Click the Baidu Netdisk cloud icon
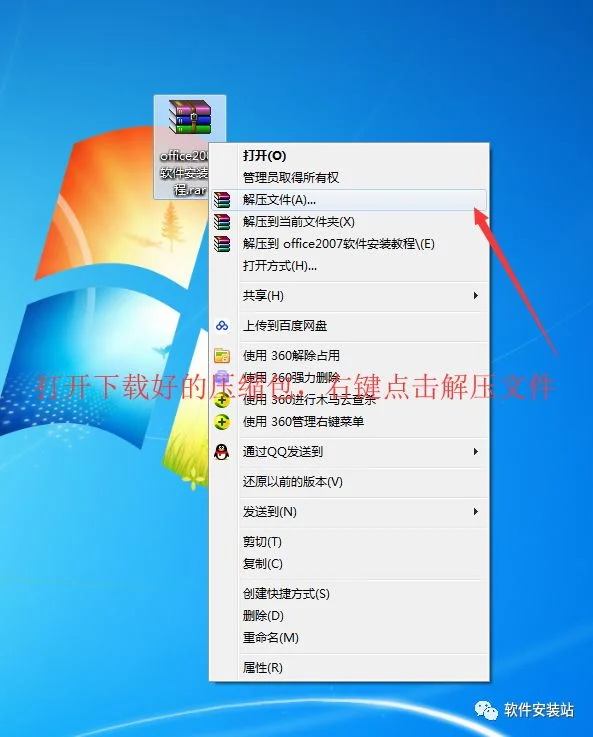 click(x=222, y=325)
